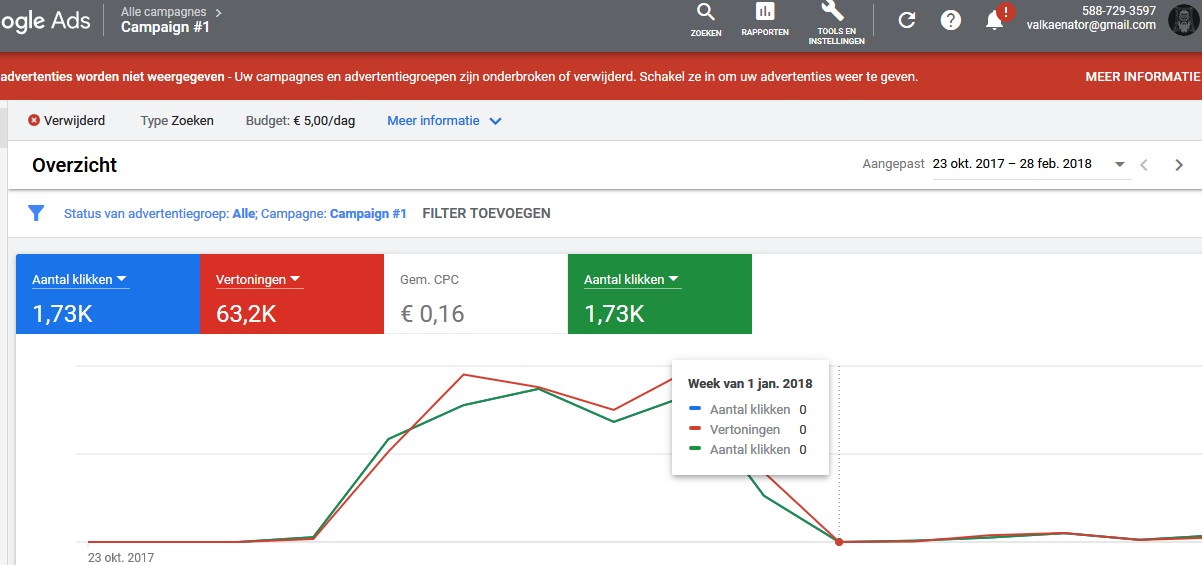Go to previous date period arrow

point(1145,165)
